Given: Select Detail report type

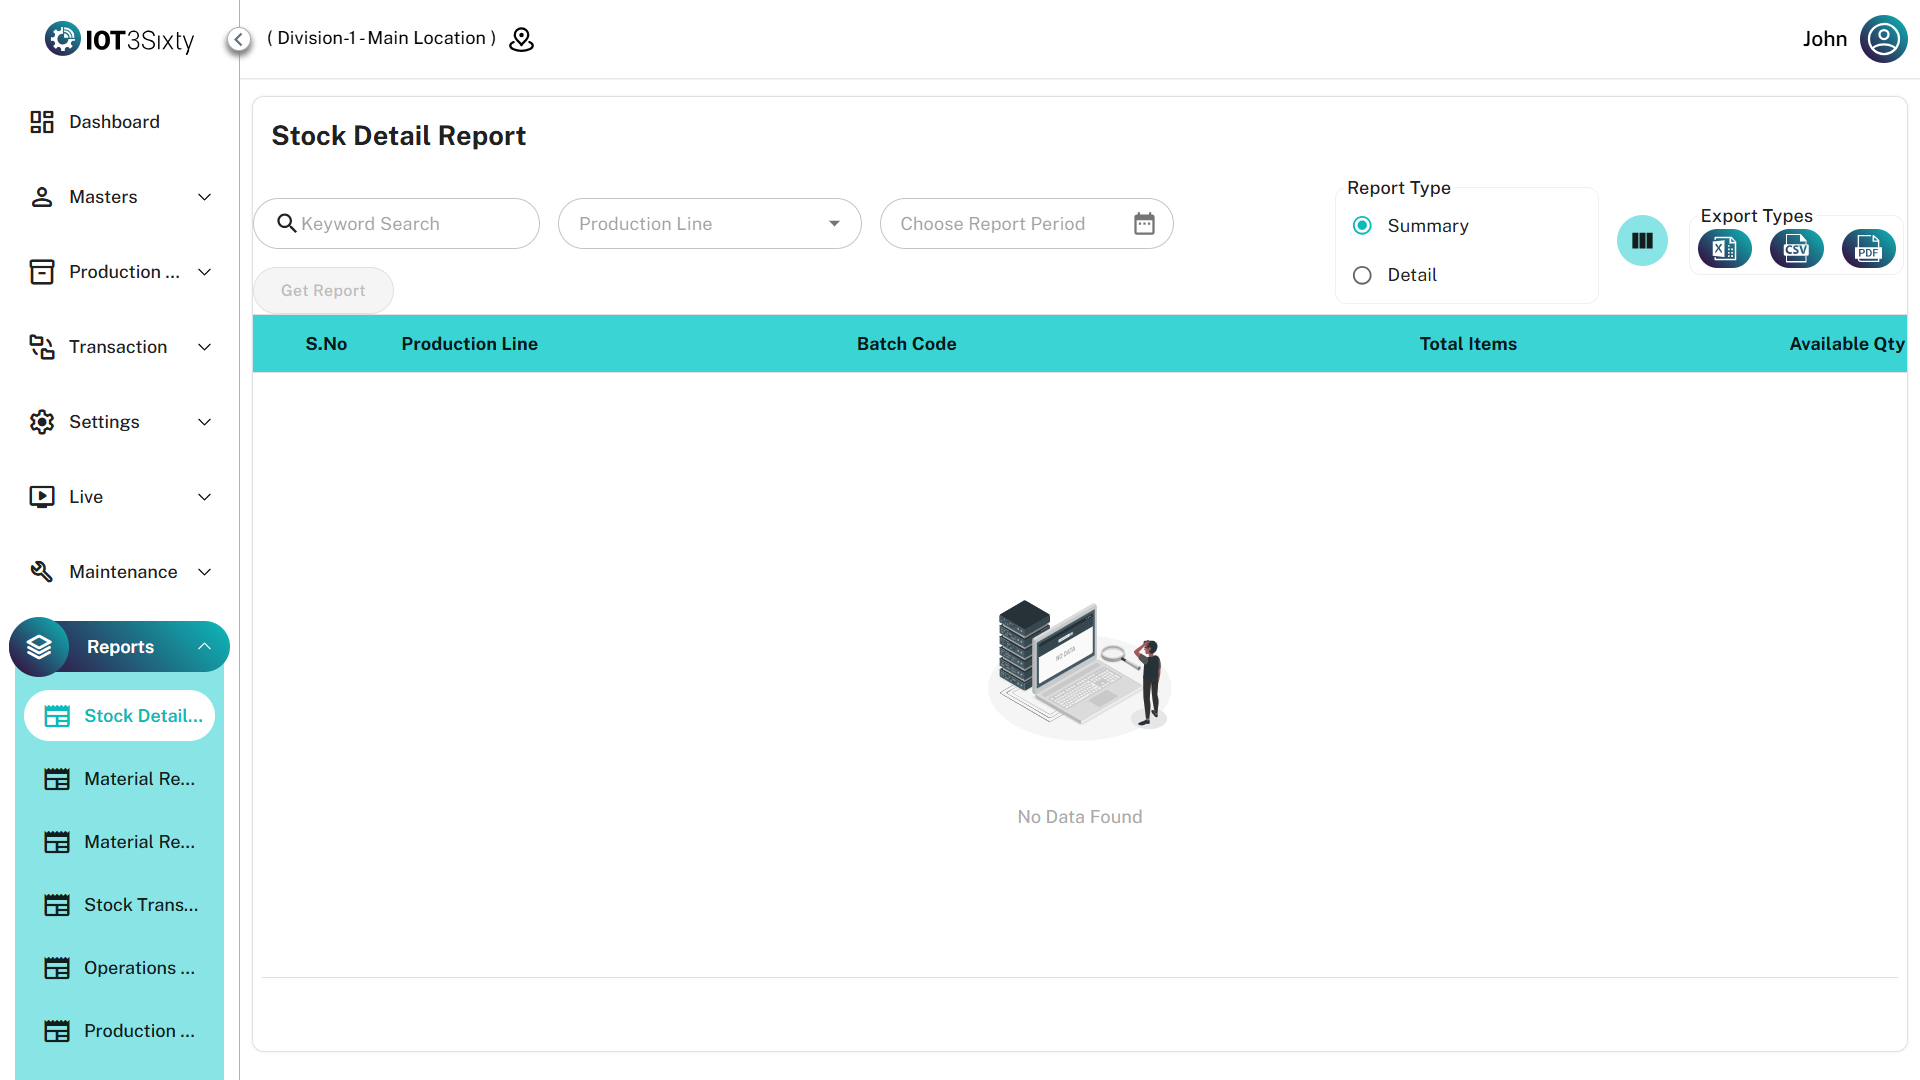Looking at the screenshot, I should point(1362,275).
